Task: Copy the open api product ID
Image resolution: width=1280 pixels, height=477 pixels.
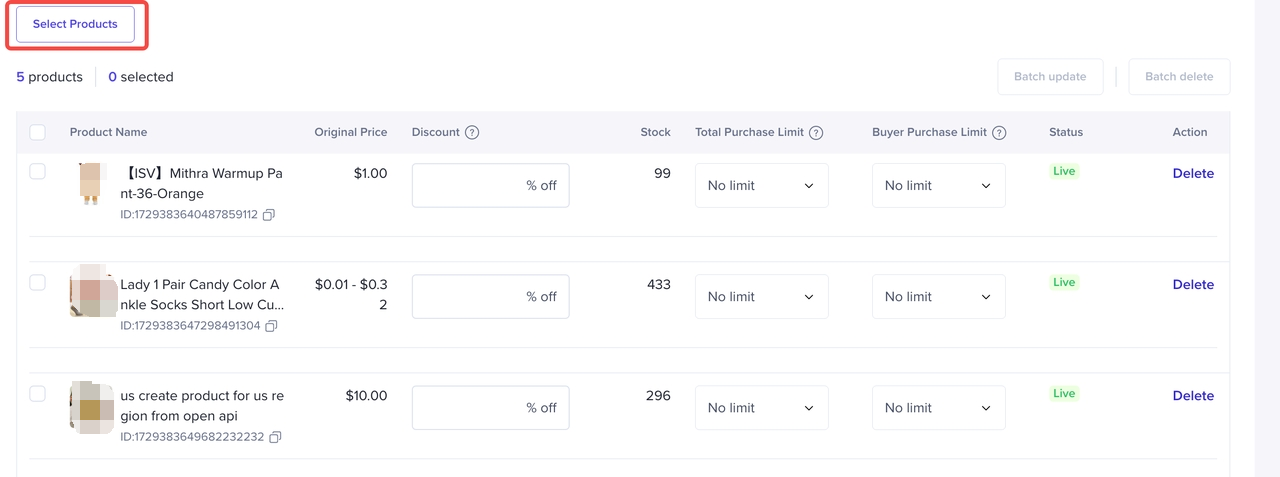Action: 275,437
